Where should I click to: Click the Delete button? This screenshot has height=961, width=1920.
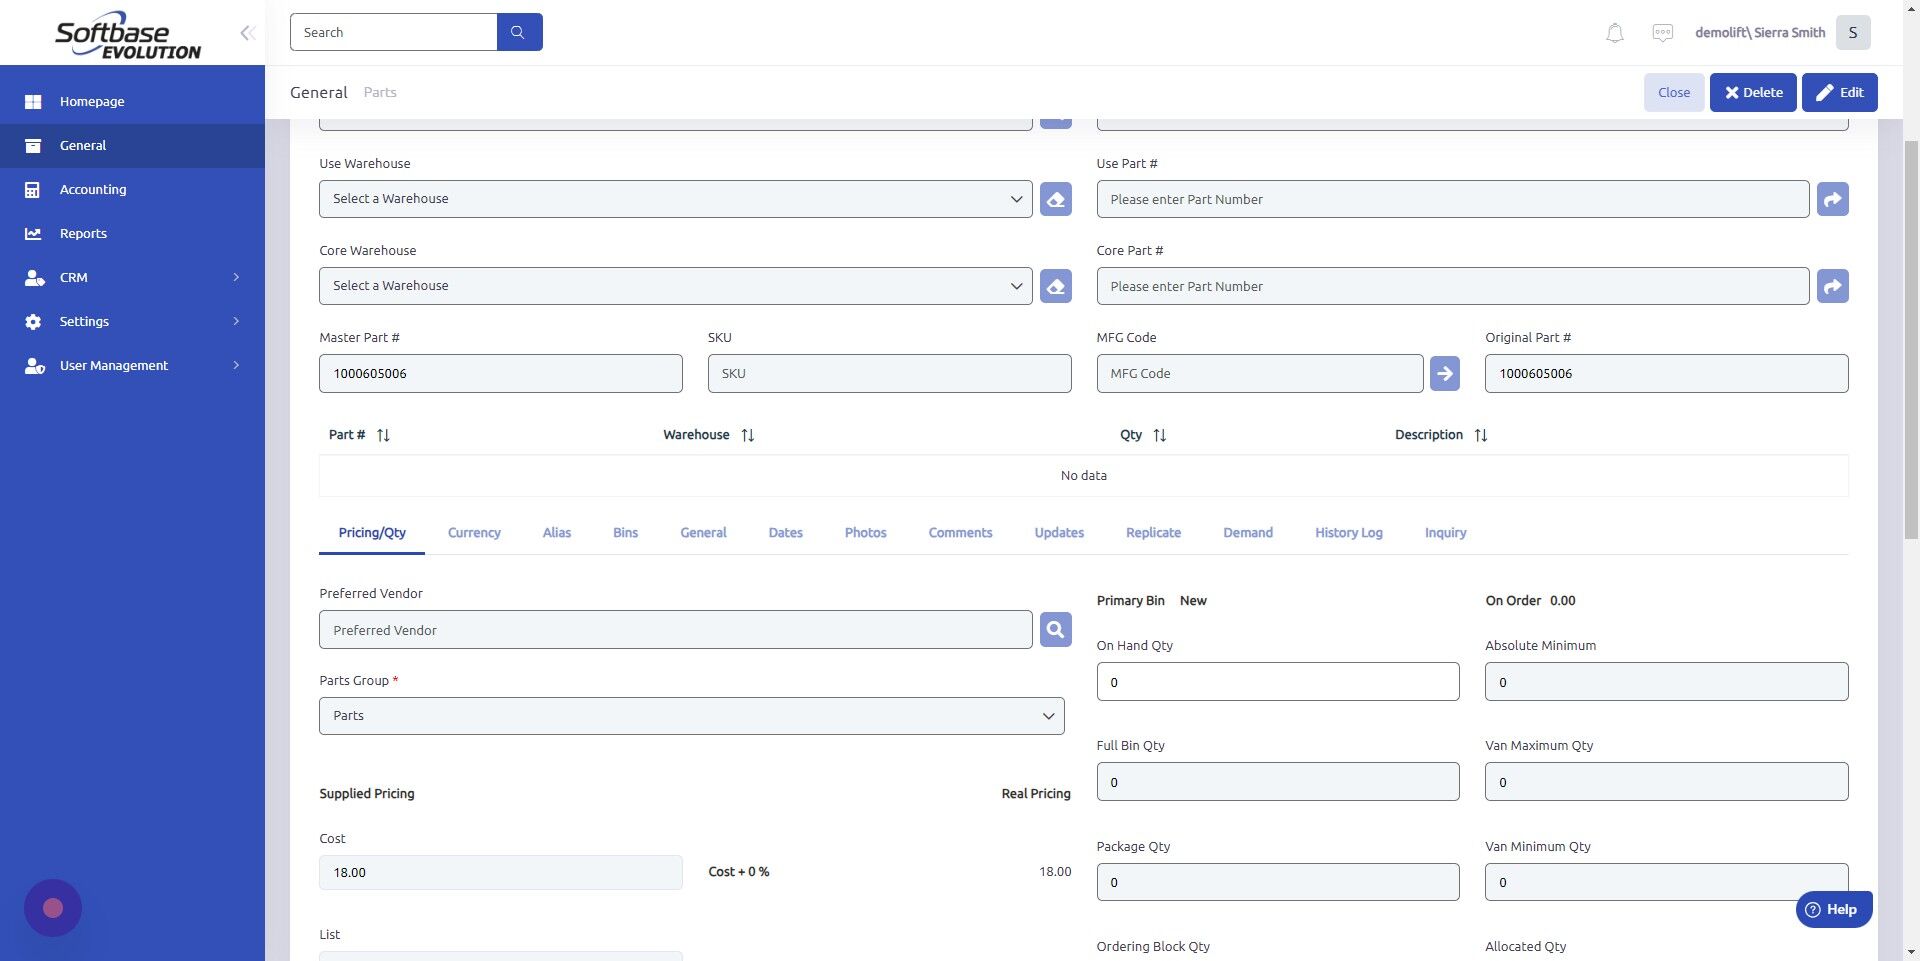pyautogui.click(x=1752, y=92)
